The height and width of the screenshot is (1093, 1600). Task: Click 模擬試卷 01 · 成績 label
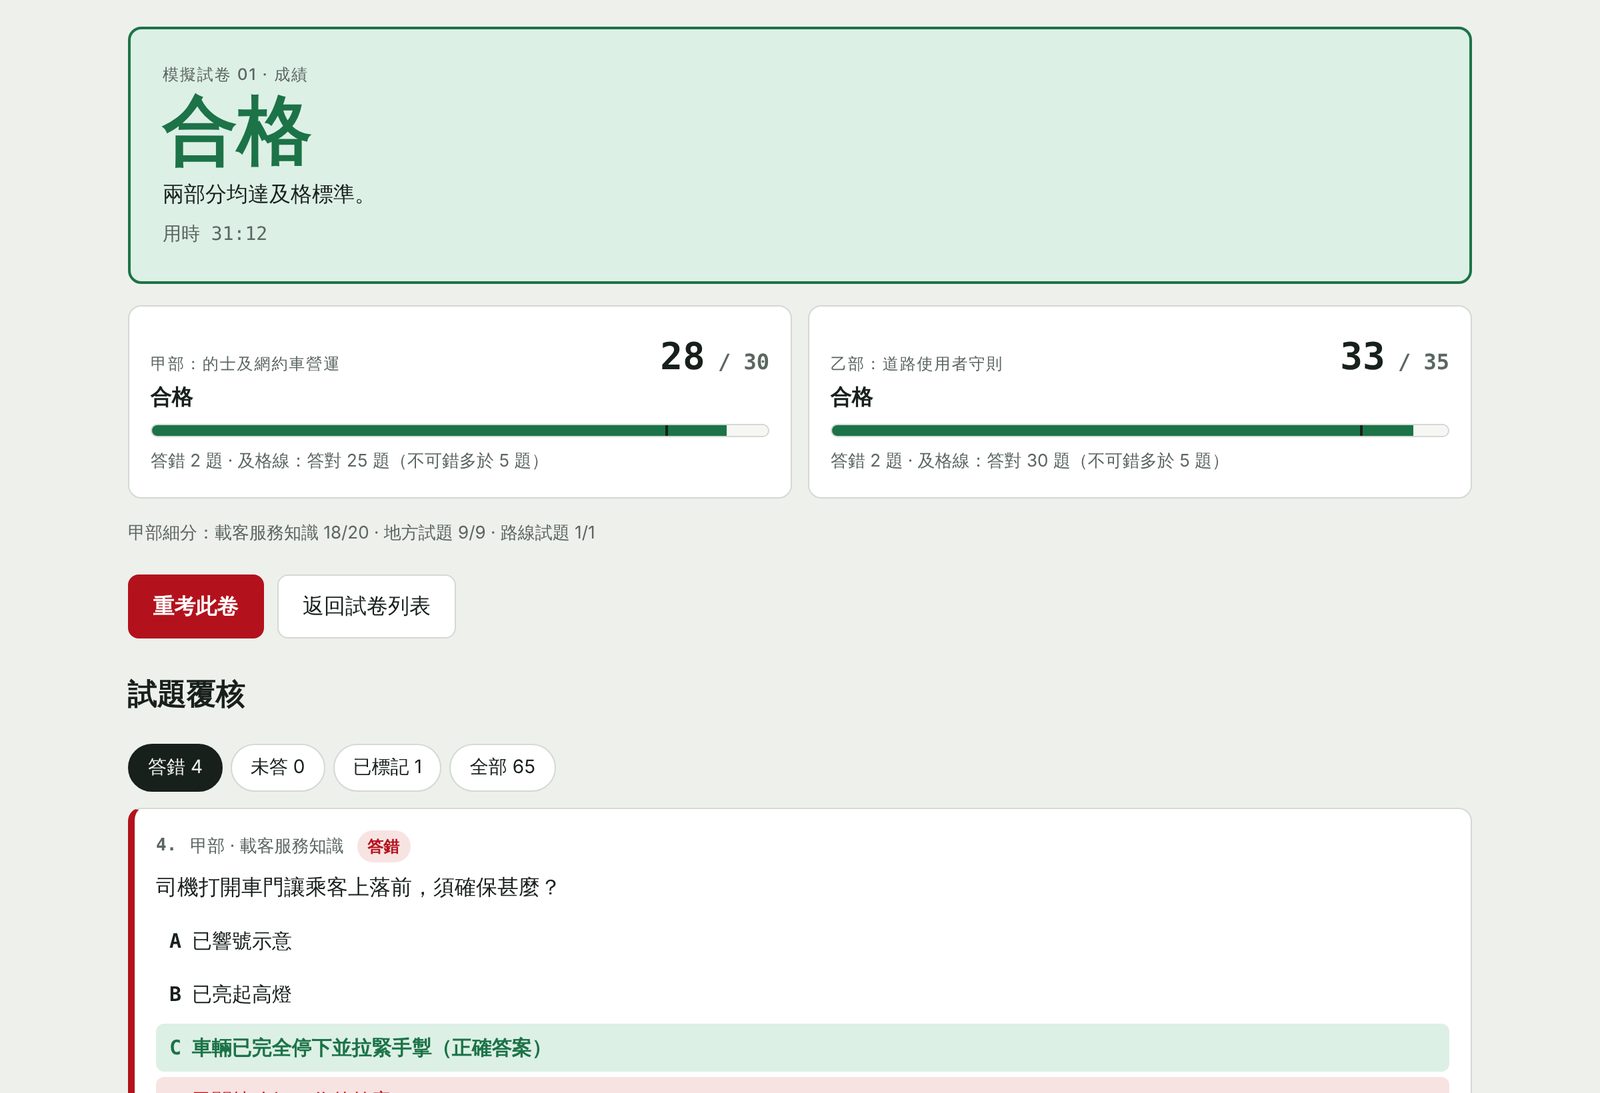[x=235, y=75]
